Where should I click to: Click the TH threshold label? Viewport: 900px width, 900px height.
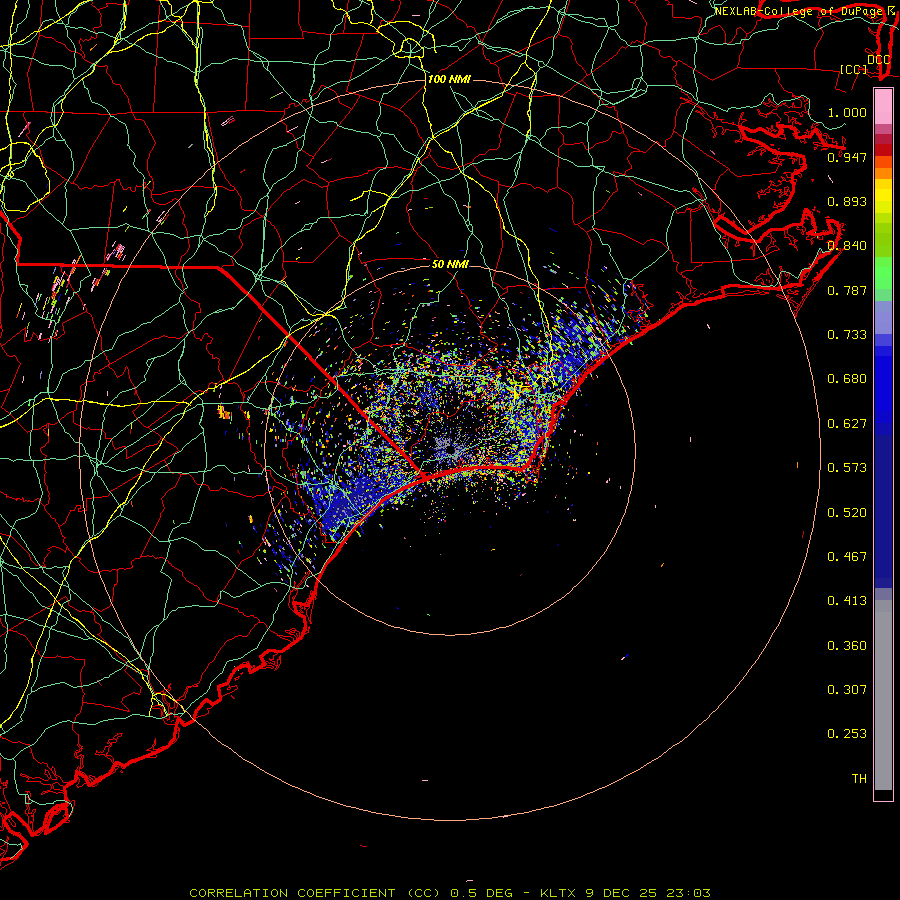(x=859, y=779)
